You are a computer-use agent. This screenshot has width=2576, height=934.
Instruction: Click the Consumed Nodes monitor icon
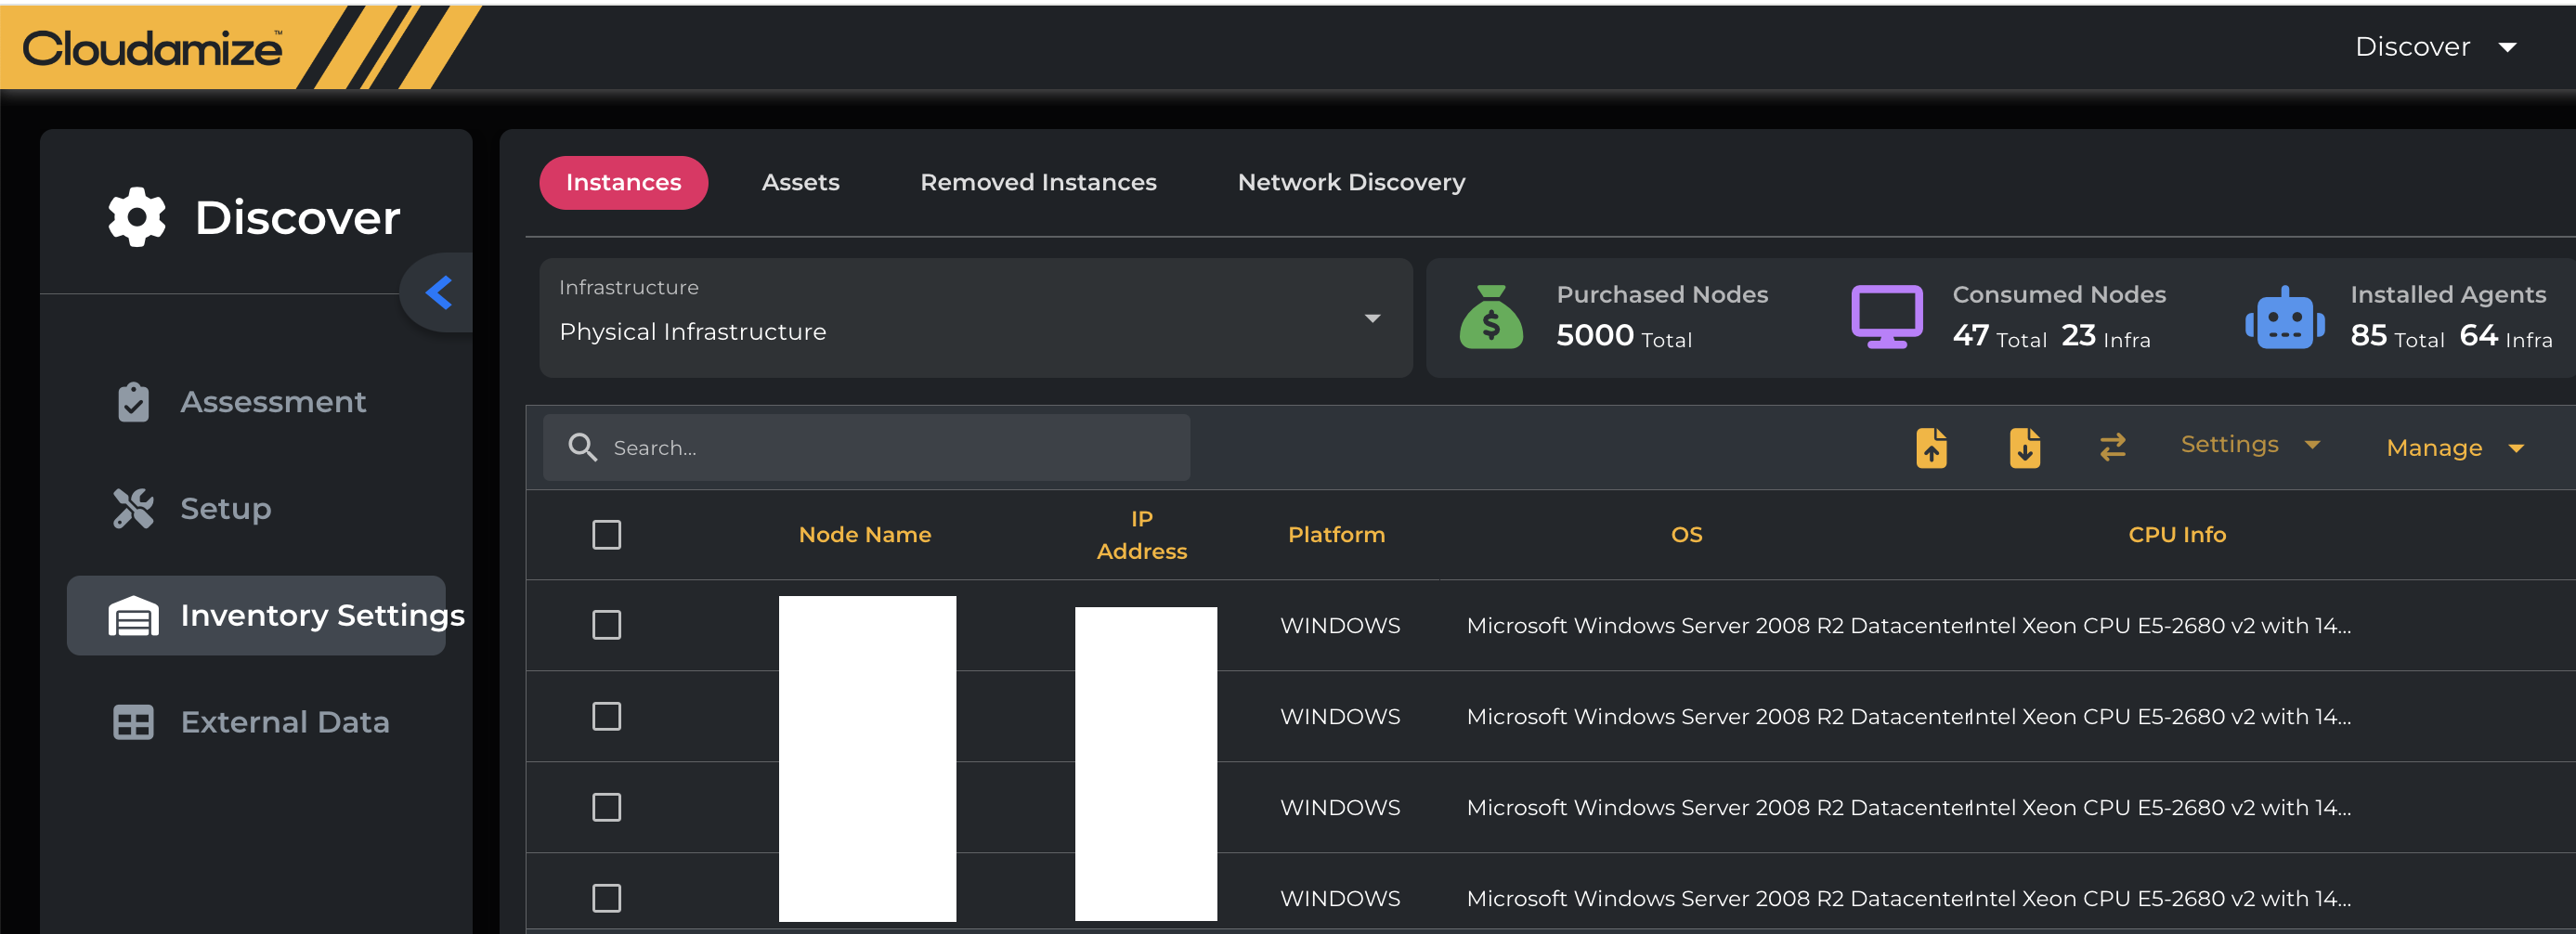tap(1886, 317)
